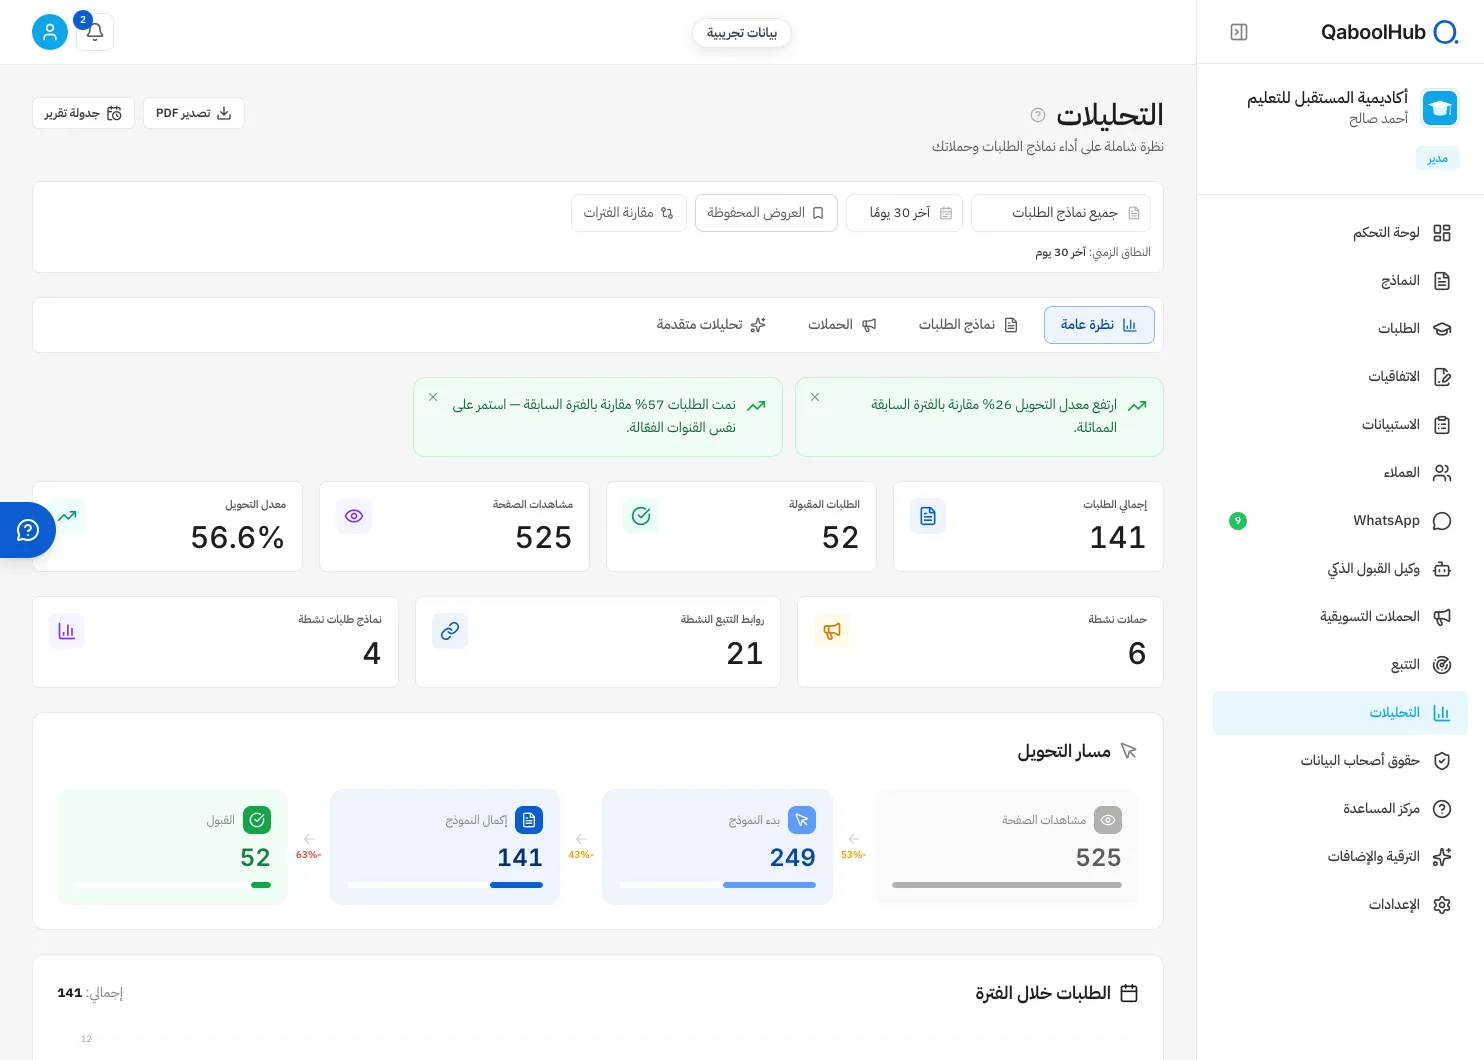Open user profile avatar

tap(50, 32)
